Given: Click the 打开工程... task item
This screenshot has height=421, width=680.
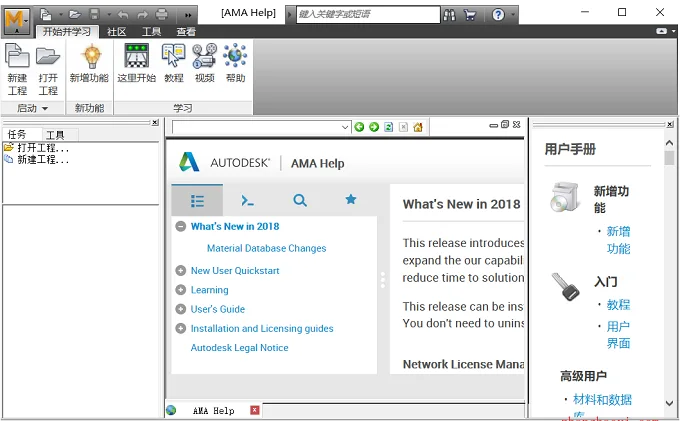Looking at the screenshot, I should click(x=36, y=148).
